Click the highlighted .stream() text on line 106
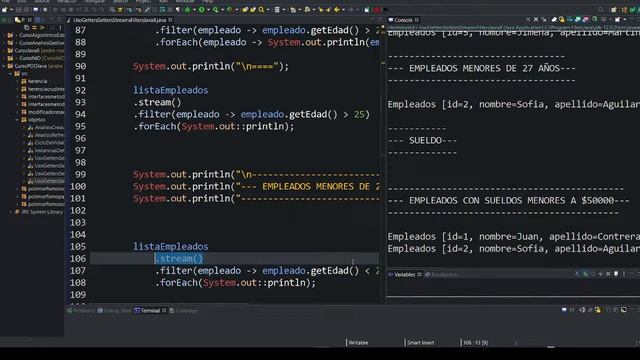 (179, 258)
